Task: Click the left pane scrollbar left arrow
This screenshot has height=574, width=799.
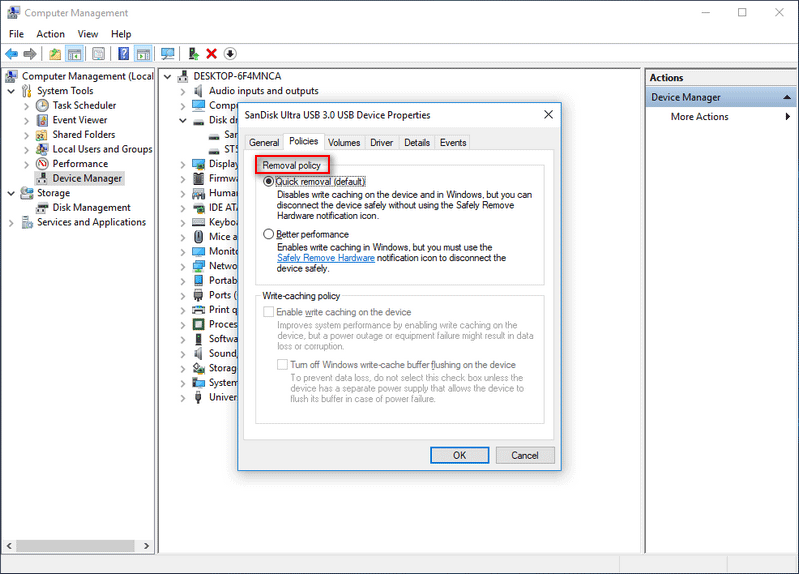Action: [x=9, y=546]
